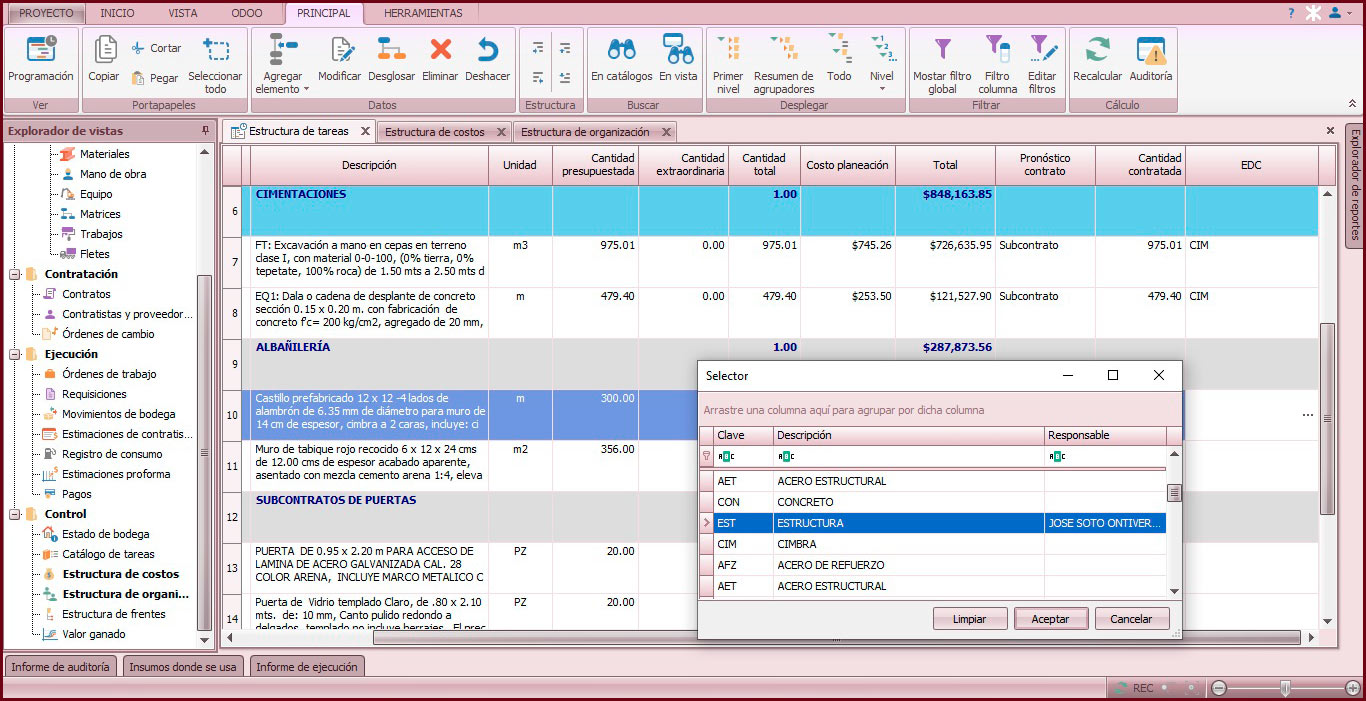Click the Cortar scissors icon

coord(138,48)
